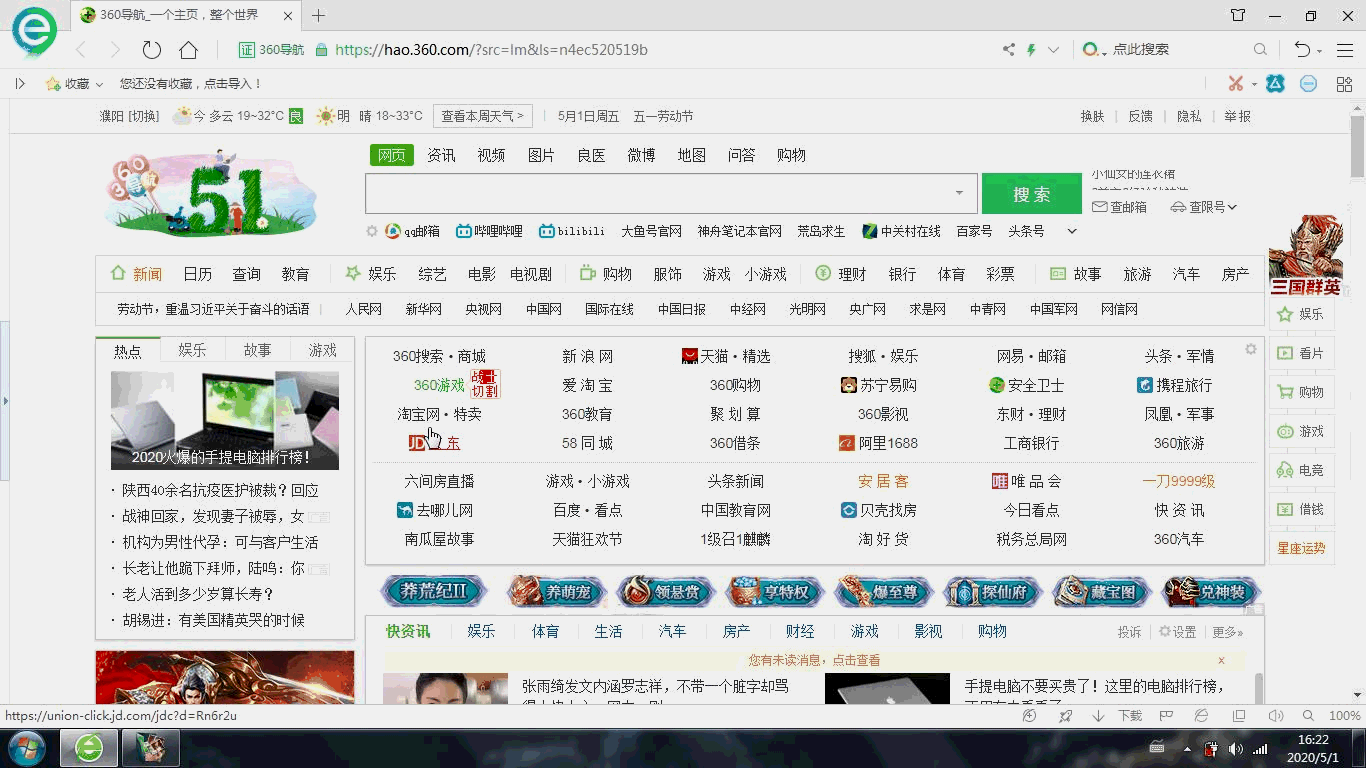Open the site shortcuts overflow chevron next to 头条号

point(1070,230)
